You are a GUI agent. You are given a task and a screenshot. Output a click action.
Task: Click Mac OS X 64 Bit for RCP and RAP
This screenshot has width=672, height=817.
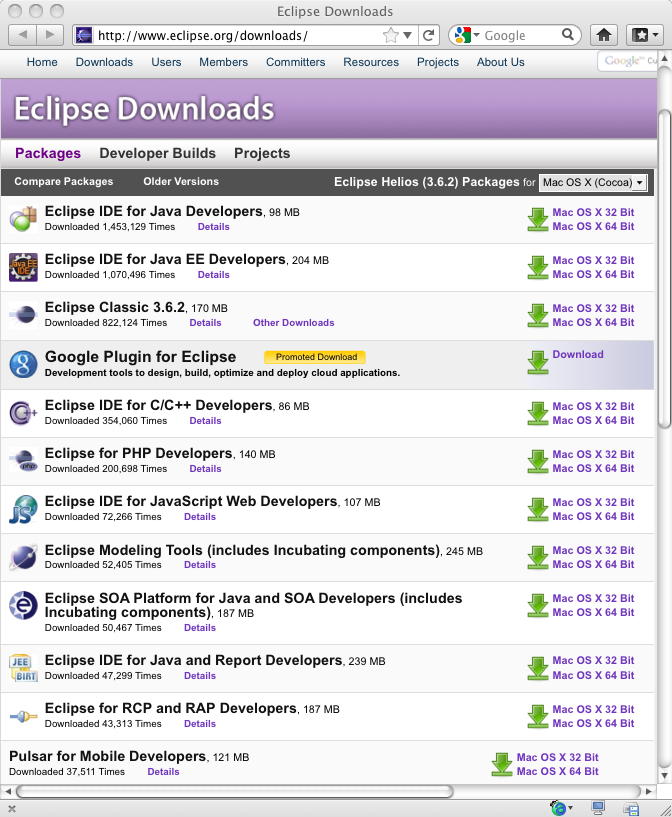[x=593, y=723]
